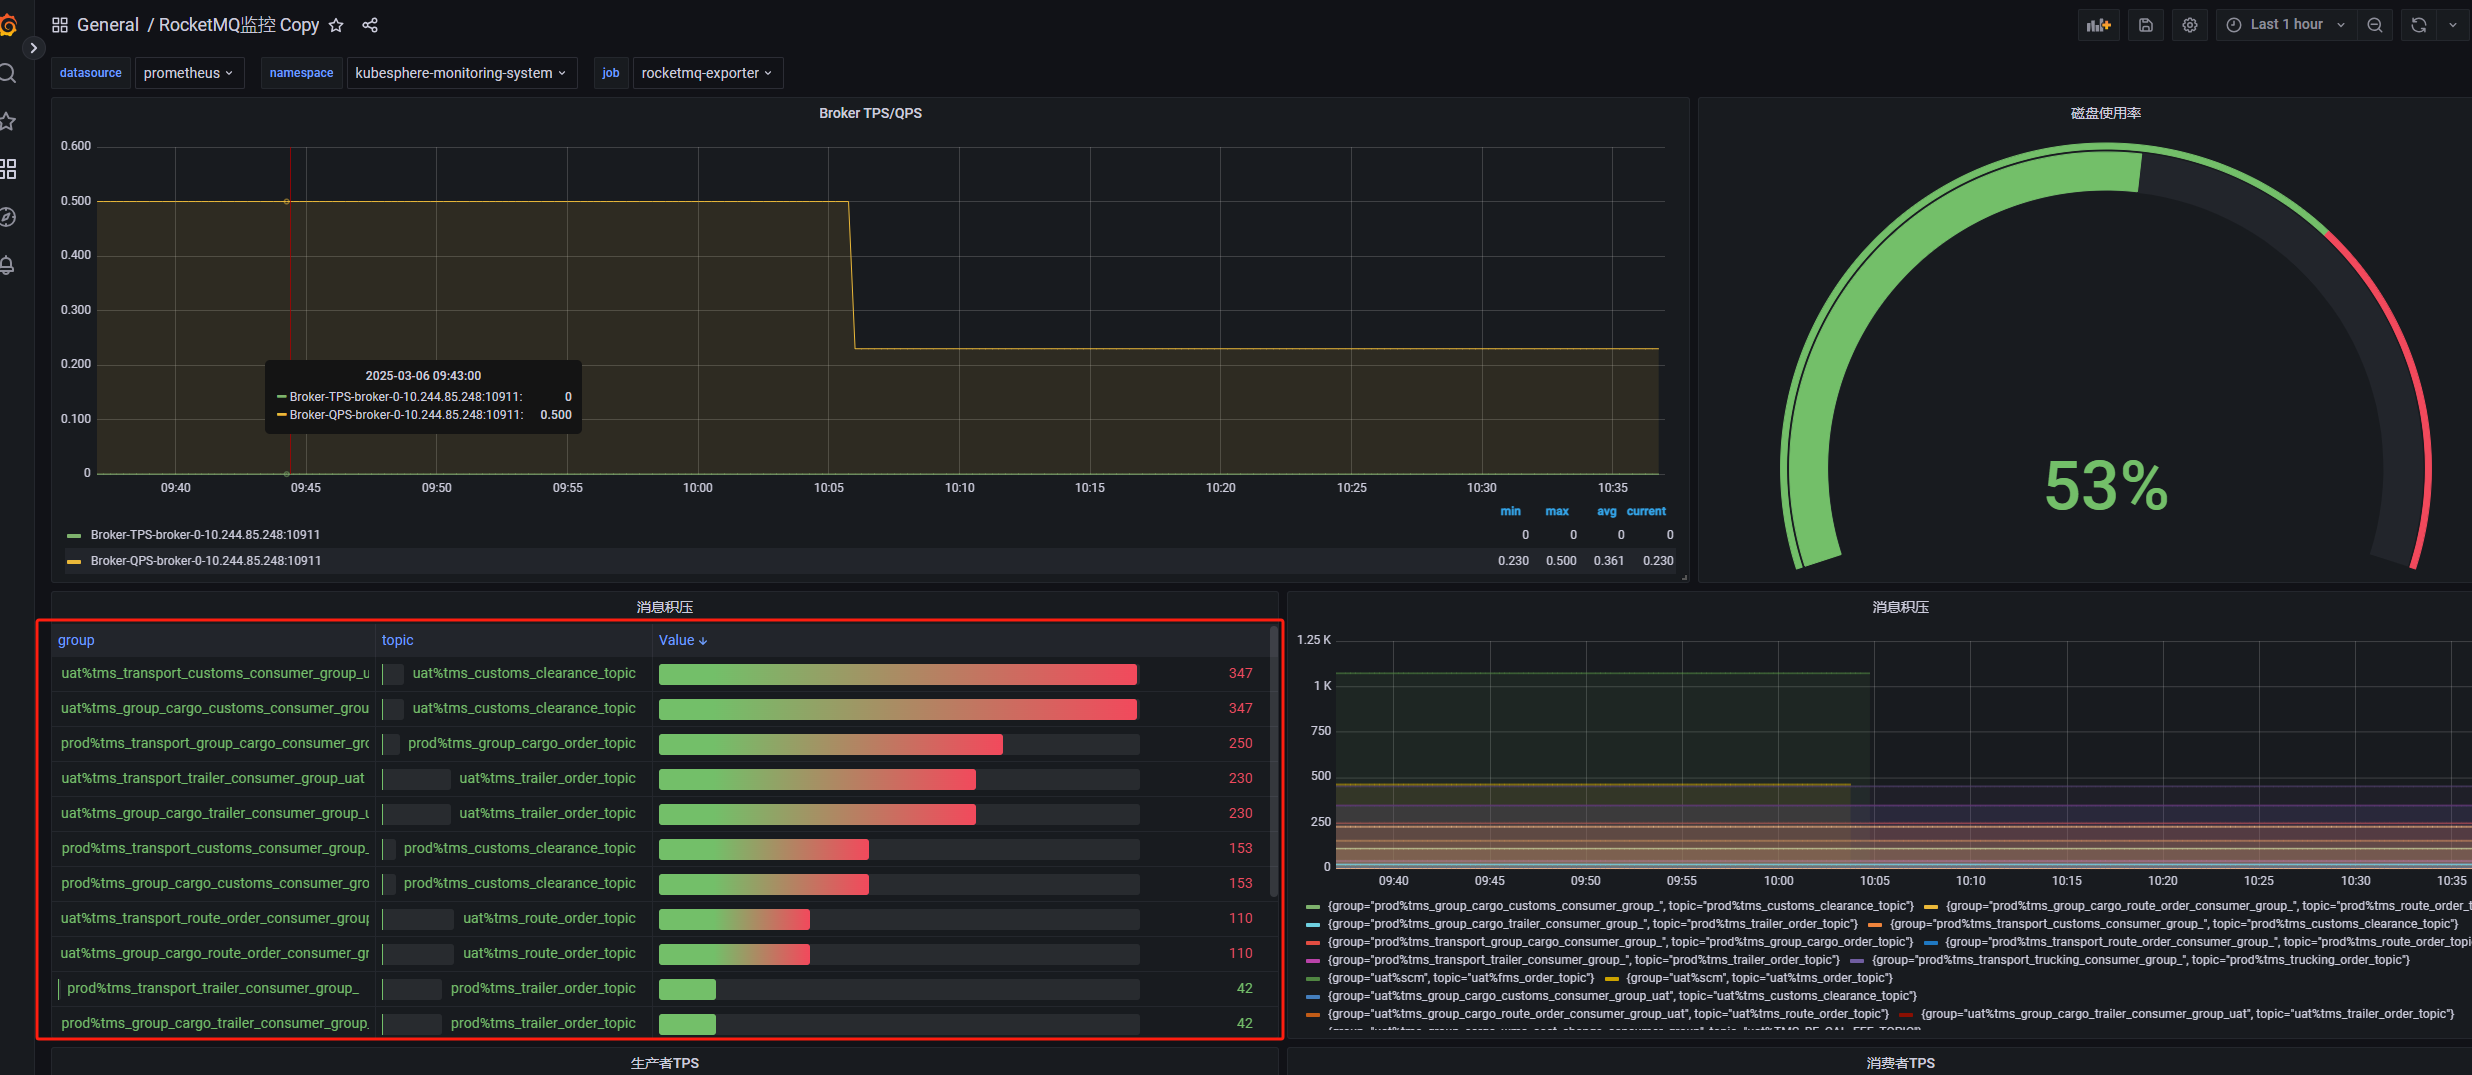Save the dashboard with the save icon

2146,25
